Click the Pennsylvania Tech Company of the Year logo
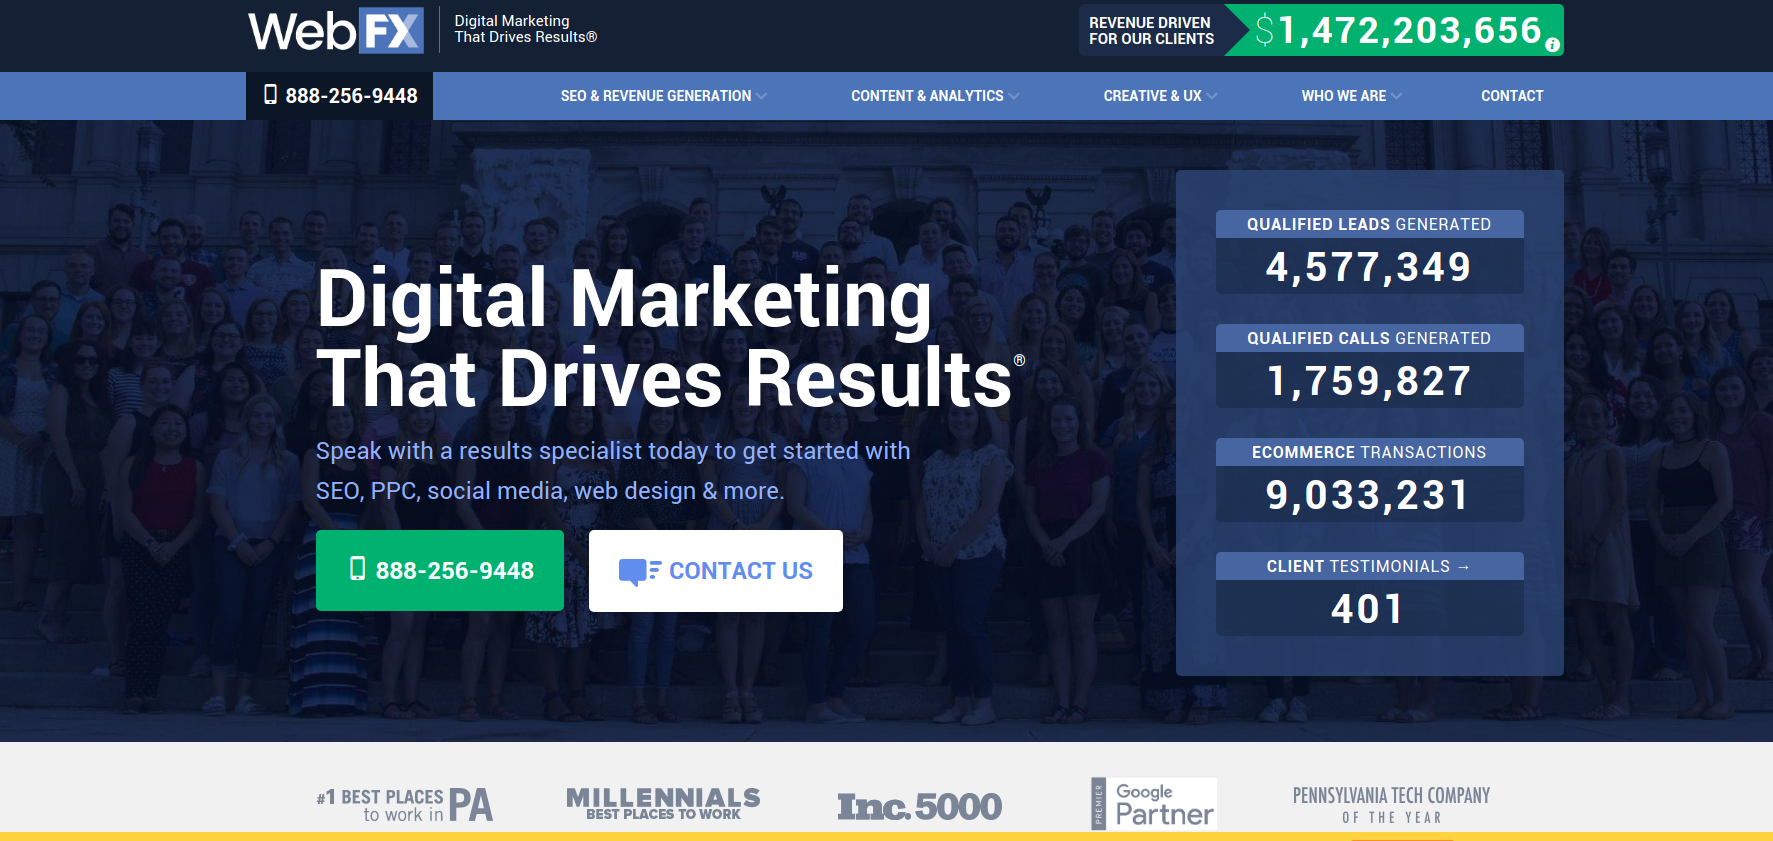Image resolution: width=1773 pixels, height=841 pixels. click(x=1391, y=805)
